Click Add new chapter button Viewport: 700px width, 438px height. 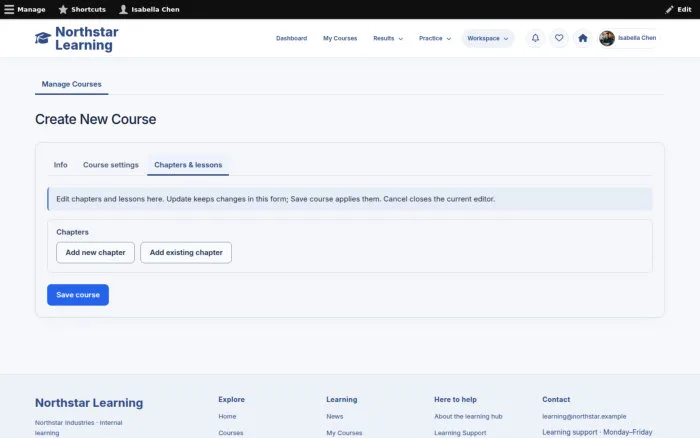(x=96, y=253)
